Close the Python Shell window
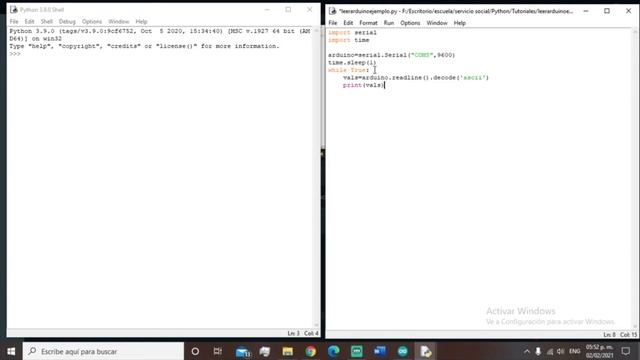 pyautogui.click(x=309, y=9)
